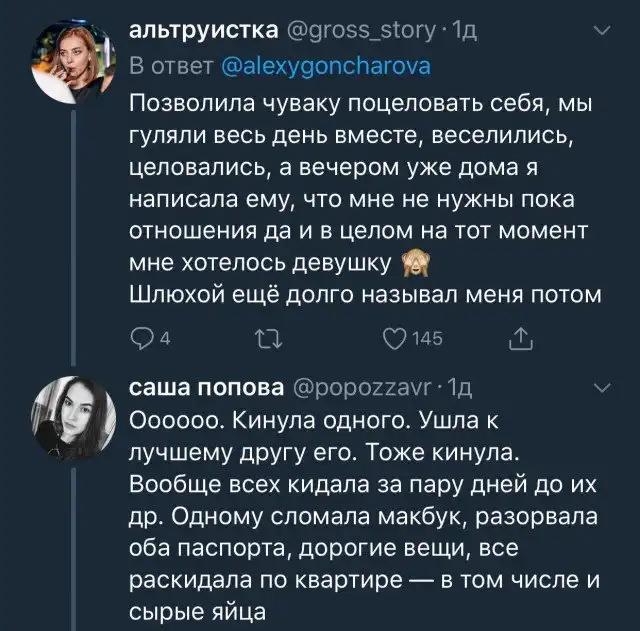Tap the share icon under the first tweet
The height and width of the screenshot is (631, 640).
(x=520, y=339)
